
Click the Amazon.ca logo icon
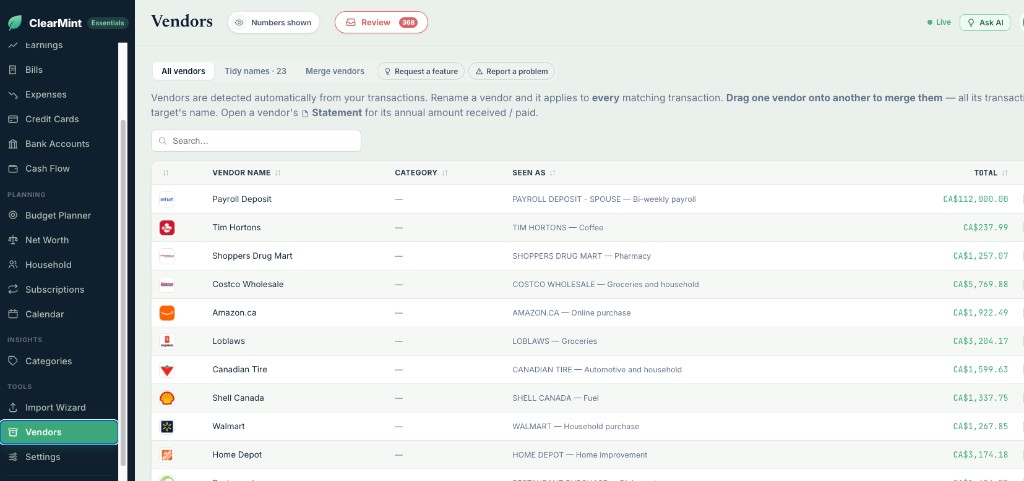tap(167, 313)
